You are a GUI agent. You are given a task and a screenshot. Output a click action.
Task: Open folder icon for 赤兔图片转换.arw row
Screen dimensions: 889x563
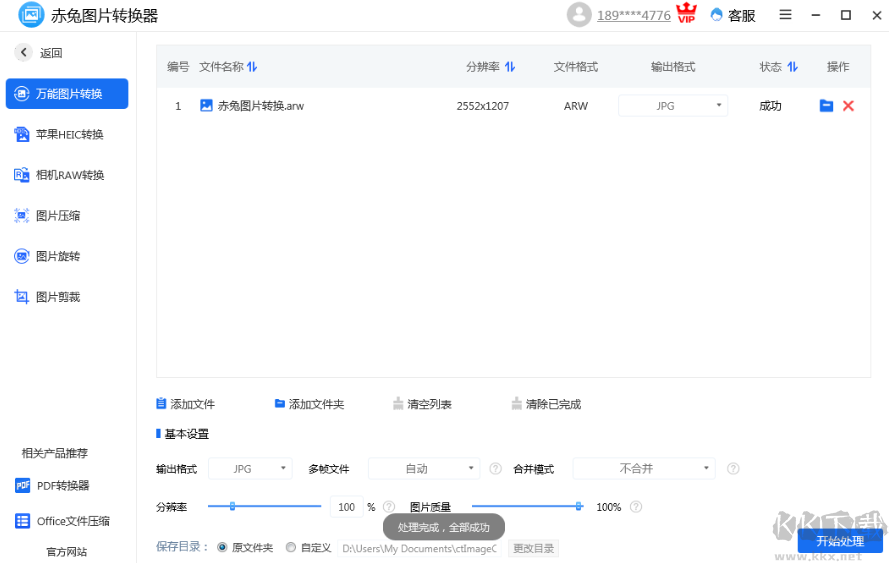826,106
